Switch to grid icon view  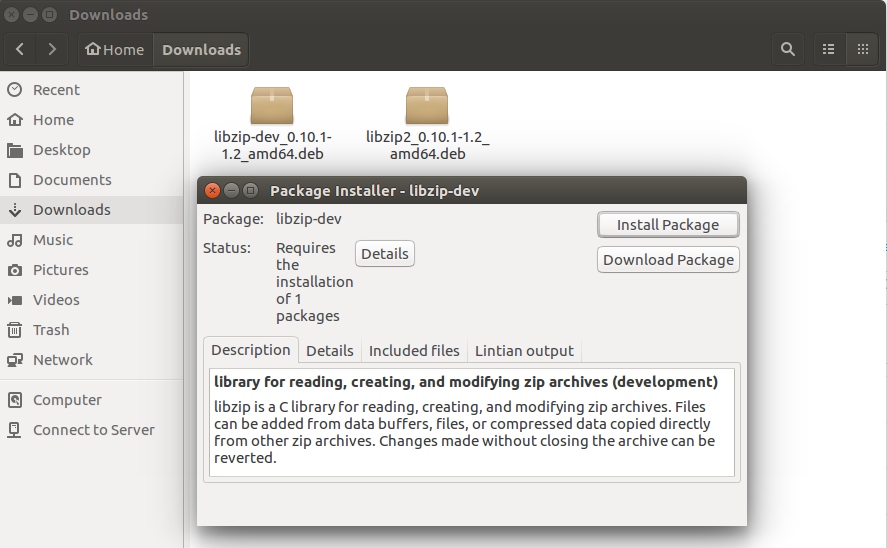coord(861,49)
